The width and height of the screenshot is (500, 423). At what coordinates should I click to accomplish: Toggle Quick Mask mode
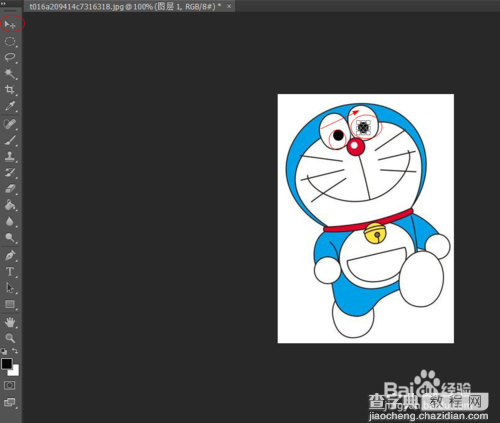(x=9, y=386)
